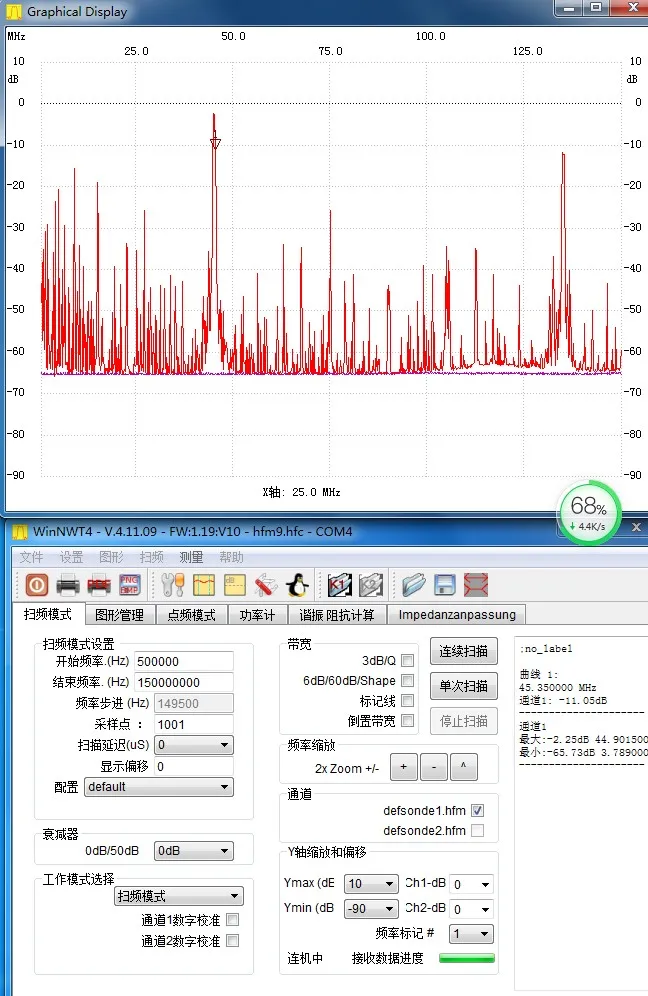The width and height of the screenshot is (648, 996).
Task: Click the blue floppy disk save icon
Action: 445,585
